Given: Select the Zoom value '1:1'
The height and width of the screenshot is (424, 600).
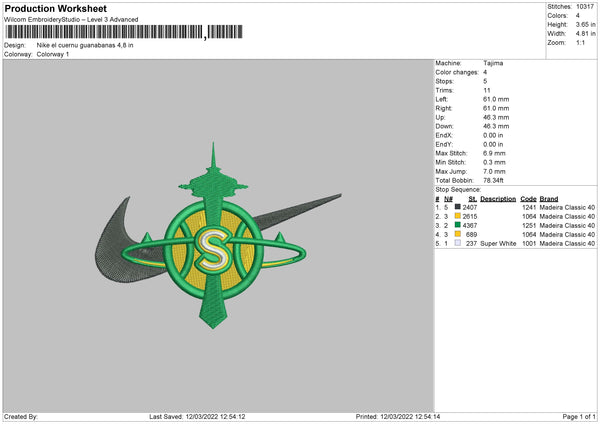Looking at the screenshot, I should tap(580, 43).
